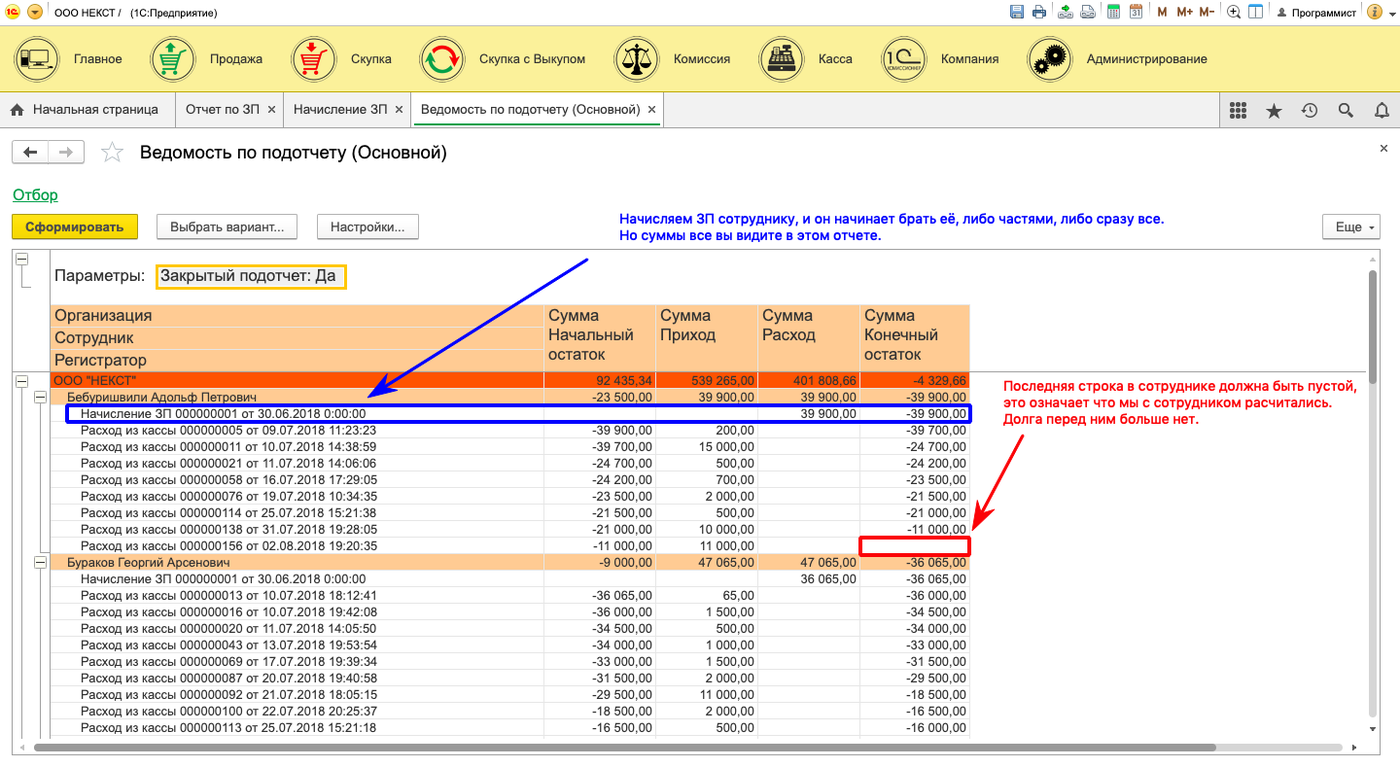Click the Настройки... button
1400x767 pixels.
coord(368,226)
